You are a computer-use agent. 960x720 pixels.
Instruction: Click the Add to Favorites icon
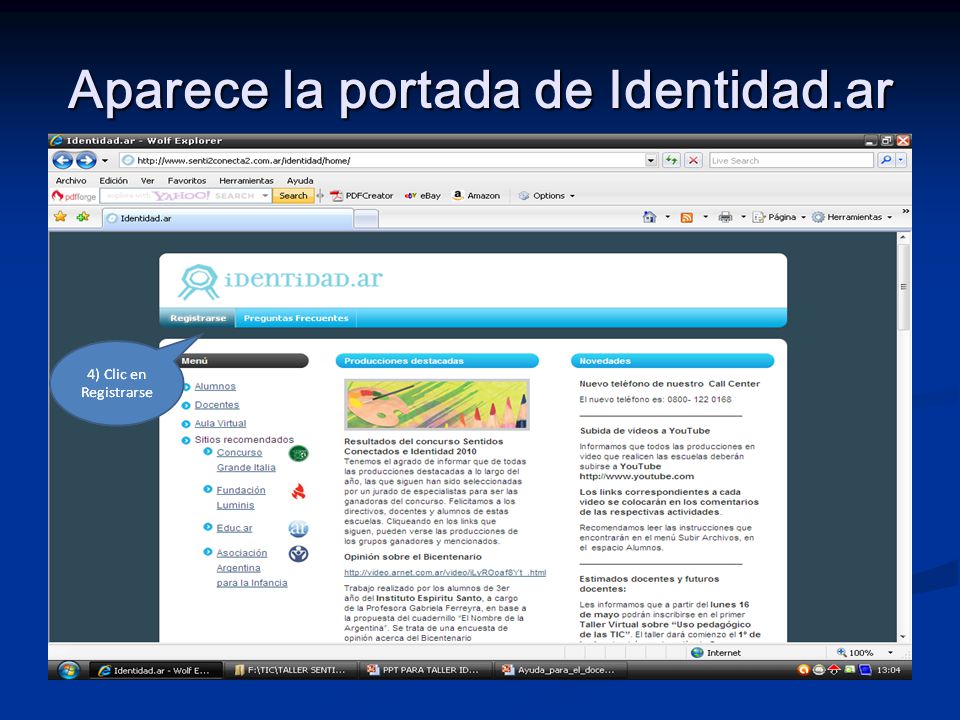point(83,217)
